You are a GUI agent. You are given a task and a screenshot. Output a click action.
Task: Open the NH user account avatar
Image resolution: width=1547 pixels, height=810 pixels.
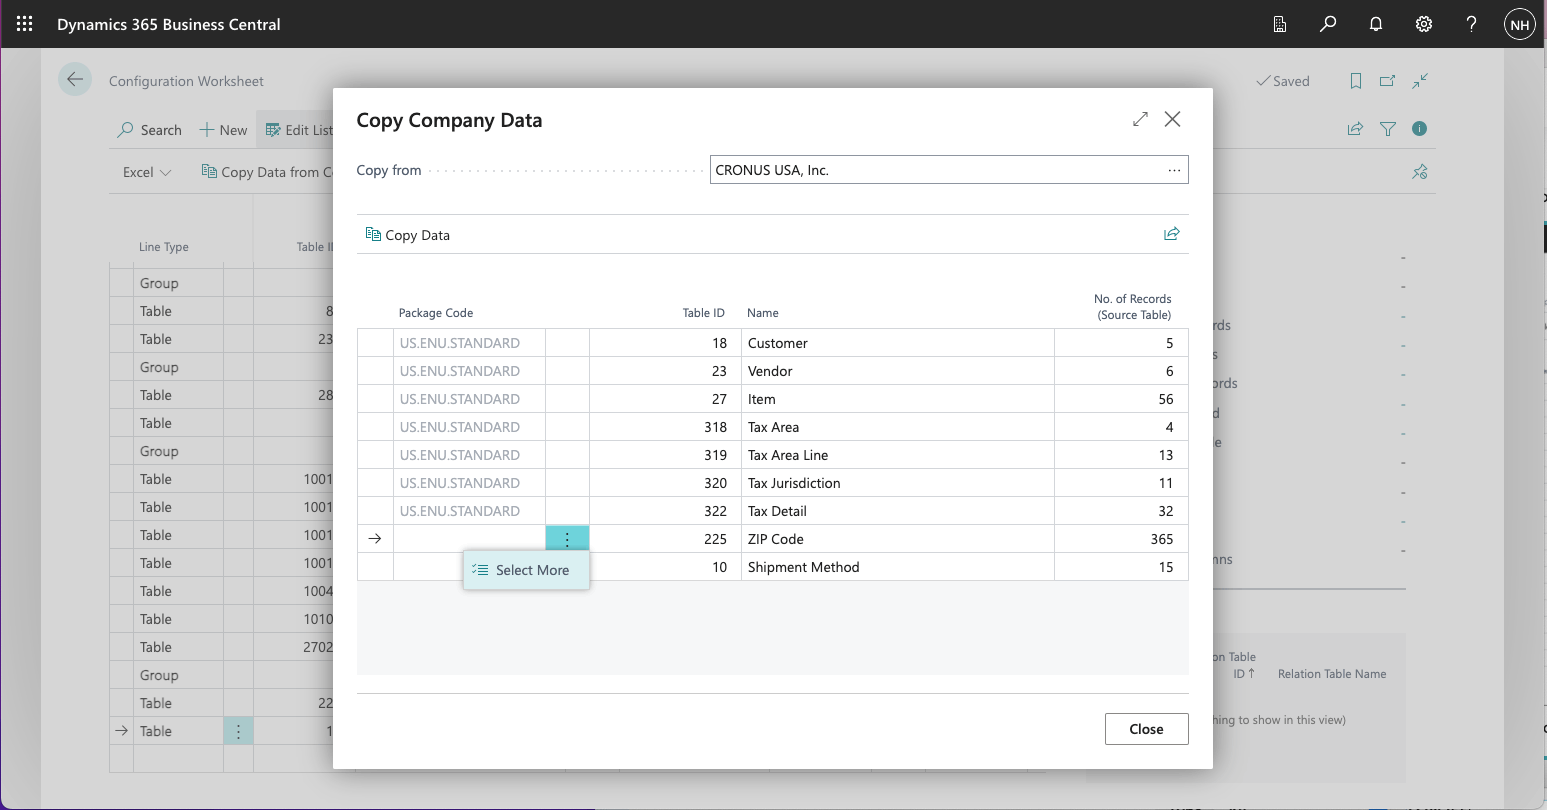pyautogui.click(x=1519, y=25)
